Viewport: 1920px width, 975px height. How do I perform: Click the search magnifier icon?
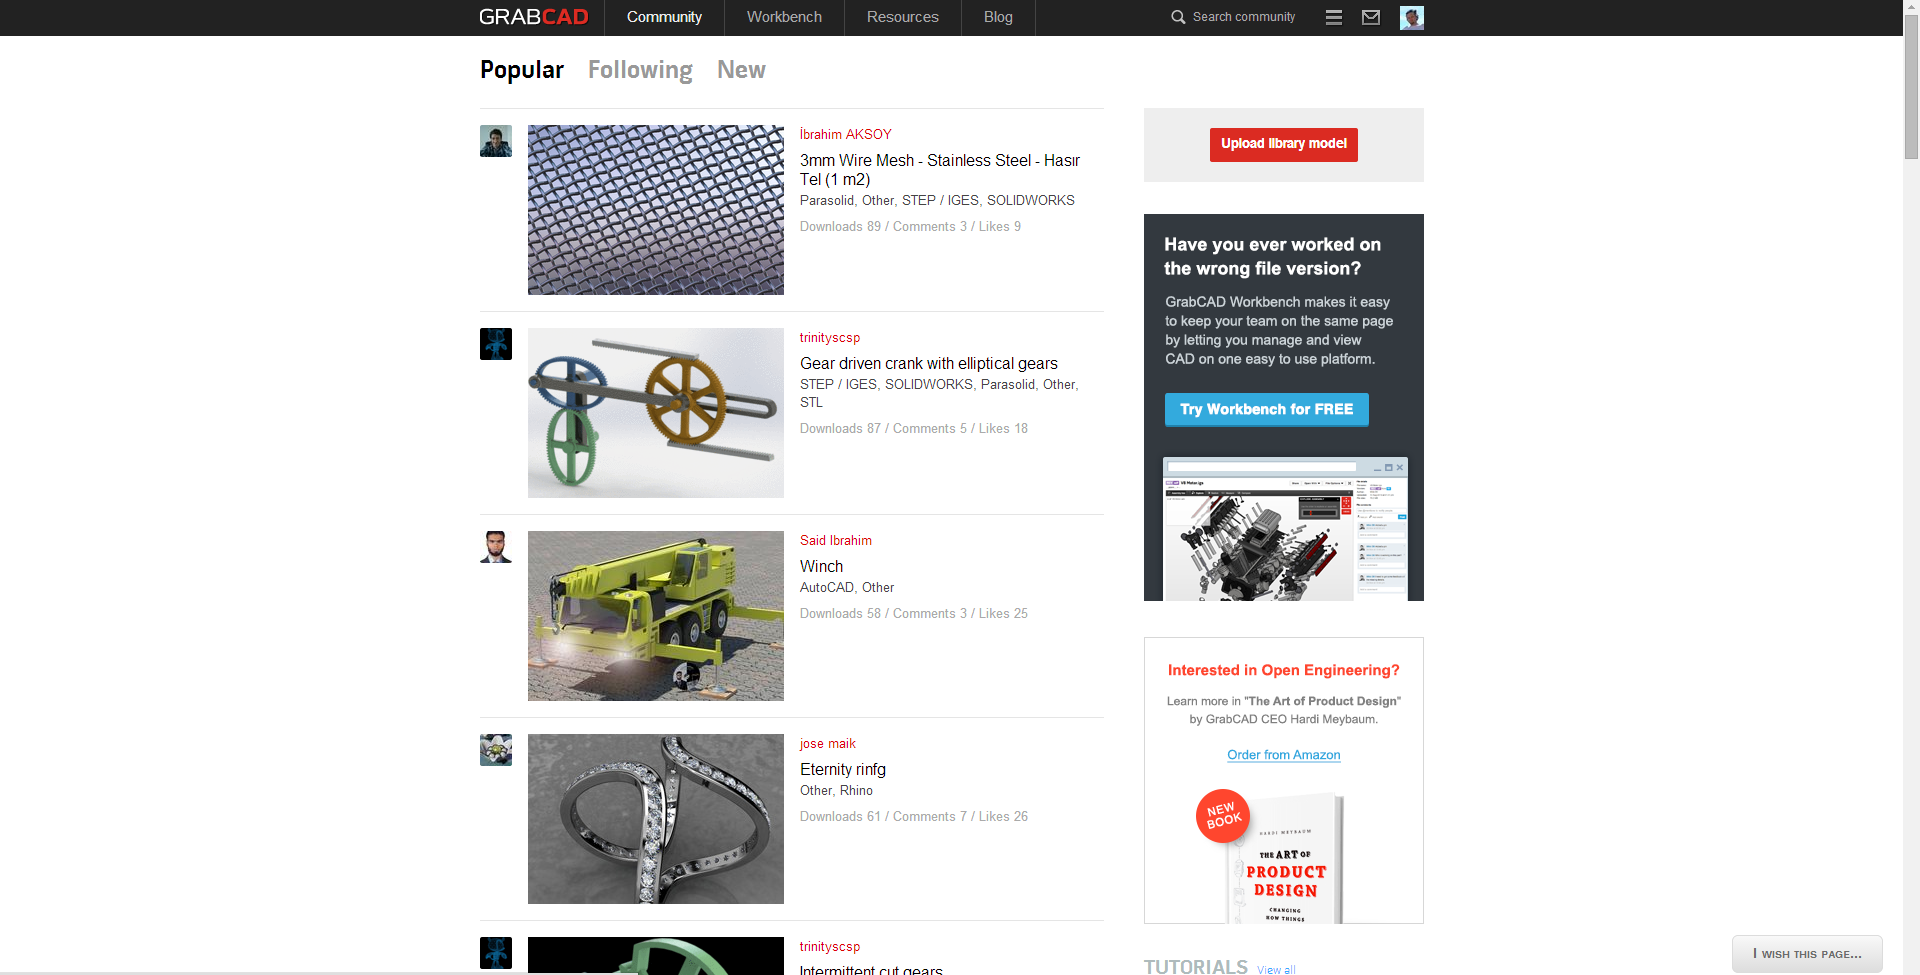(1178, 17)
